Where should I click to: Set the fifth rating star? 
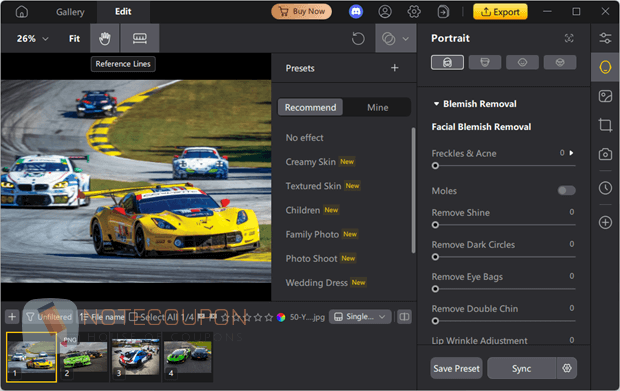(x=269, y=317)
